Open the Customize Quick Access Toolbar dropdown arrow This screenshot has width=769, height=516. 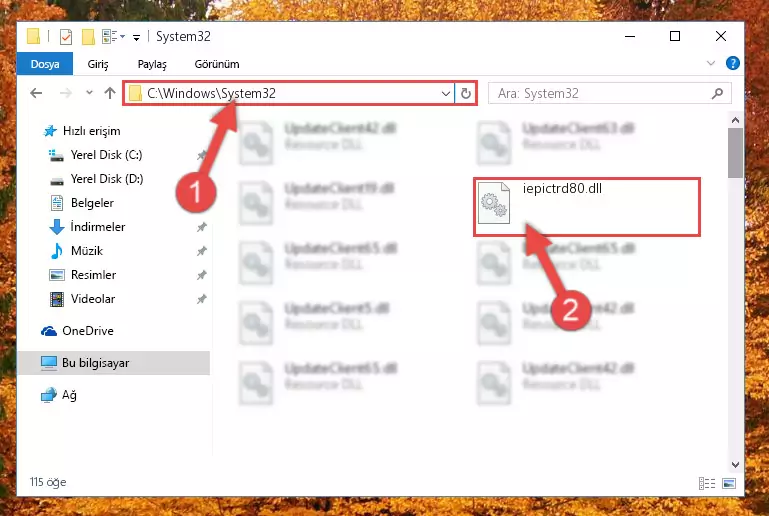(x=136, y=37)
